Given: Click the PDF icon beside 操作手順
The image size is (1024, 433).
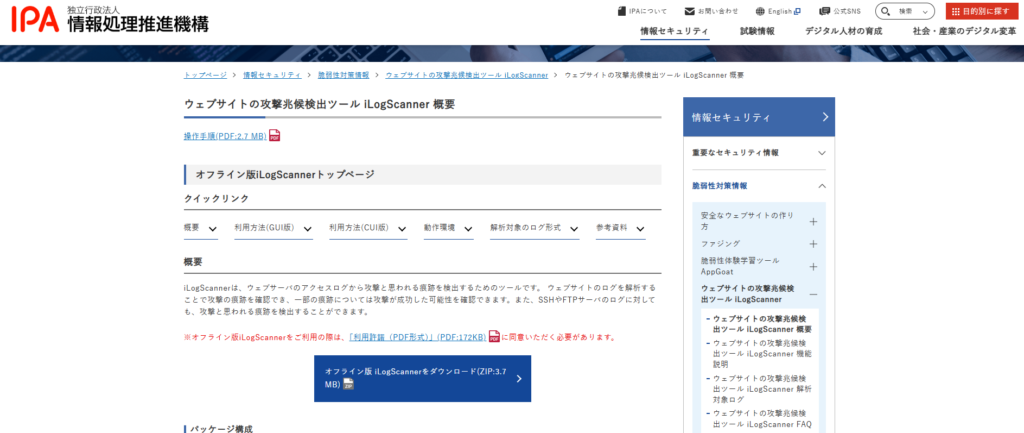Looking at the screenshot, I should [x=275, y=136].
